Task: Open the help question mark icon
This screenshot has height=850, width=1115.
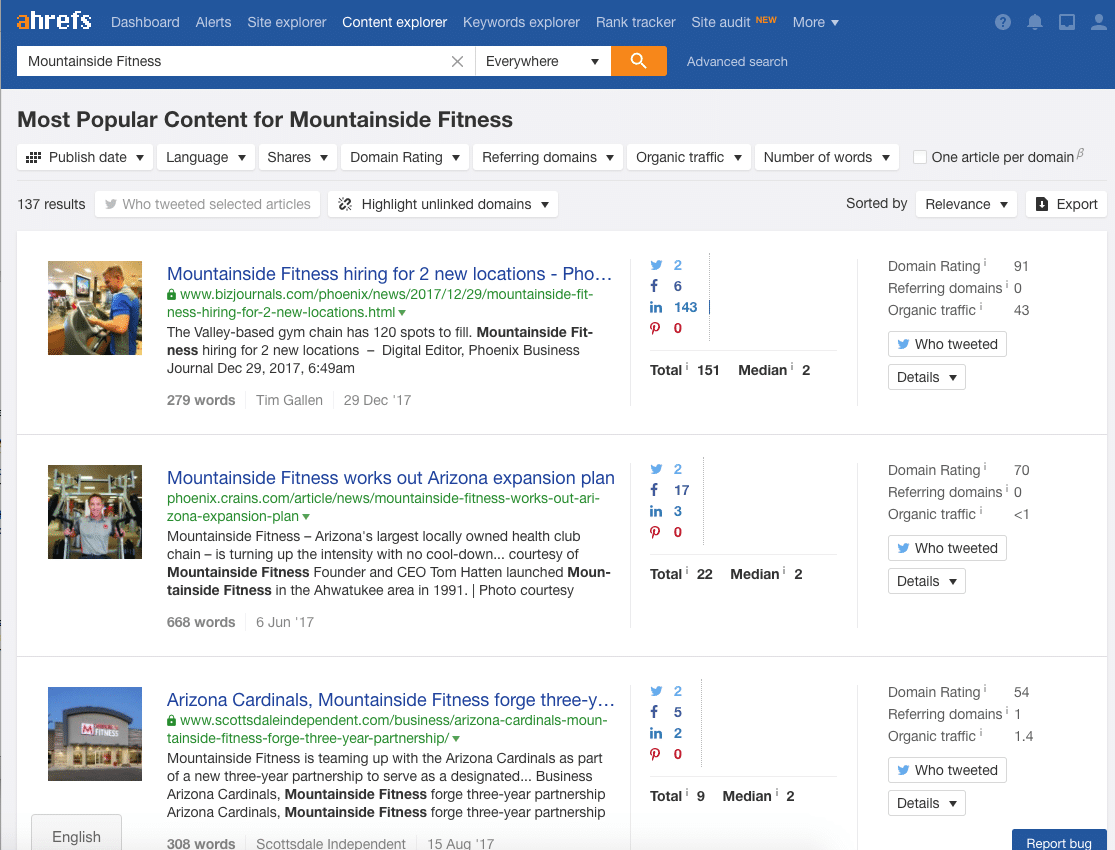Action: click(x=1003, y=22)
